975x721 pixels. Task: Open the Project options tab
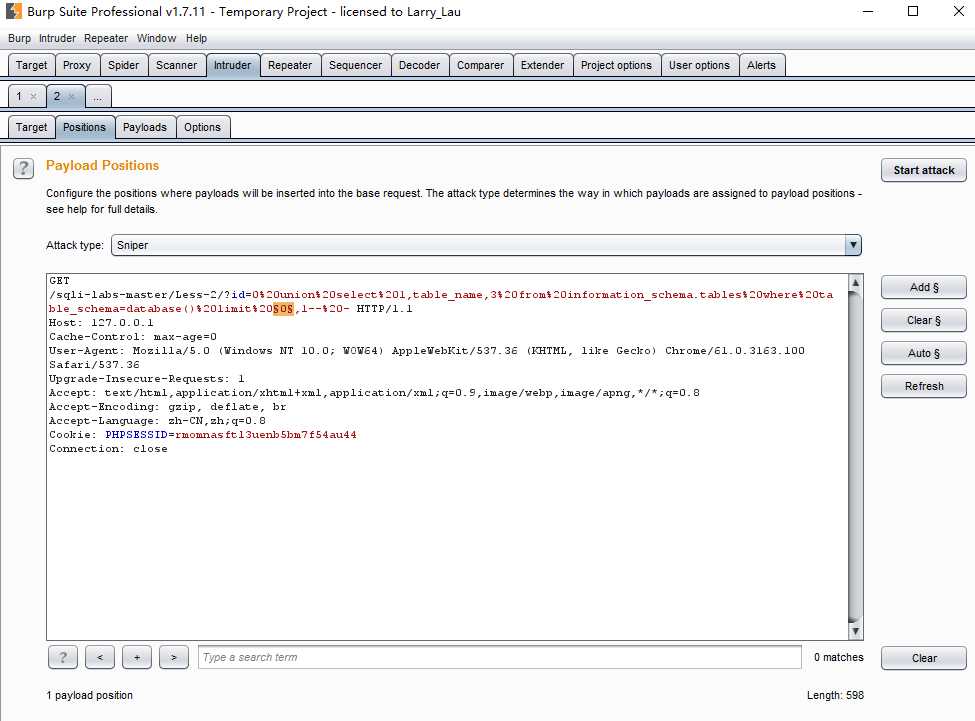click(616, 65)
